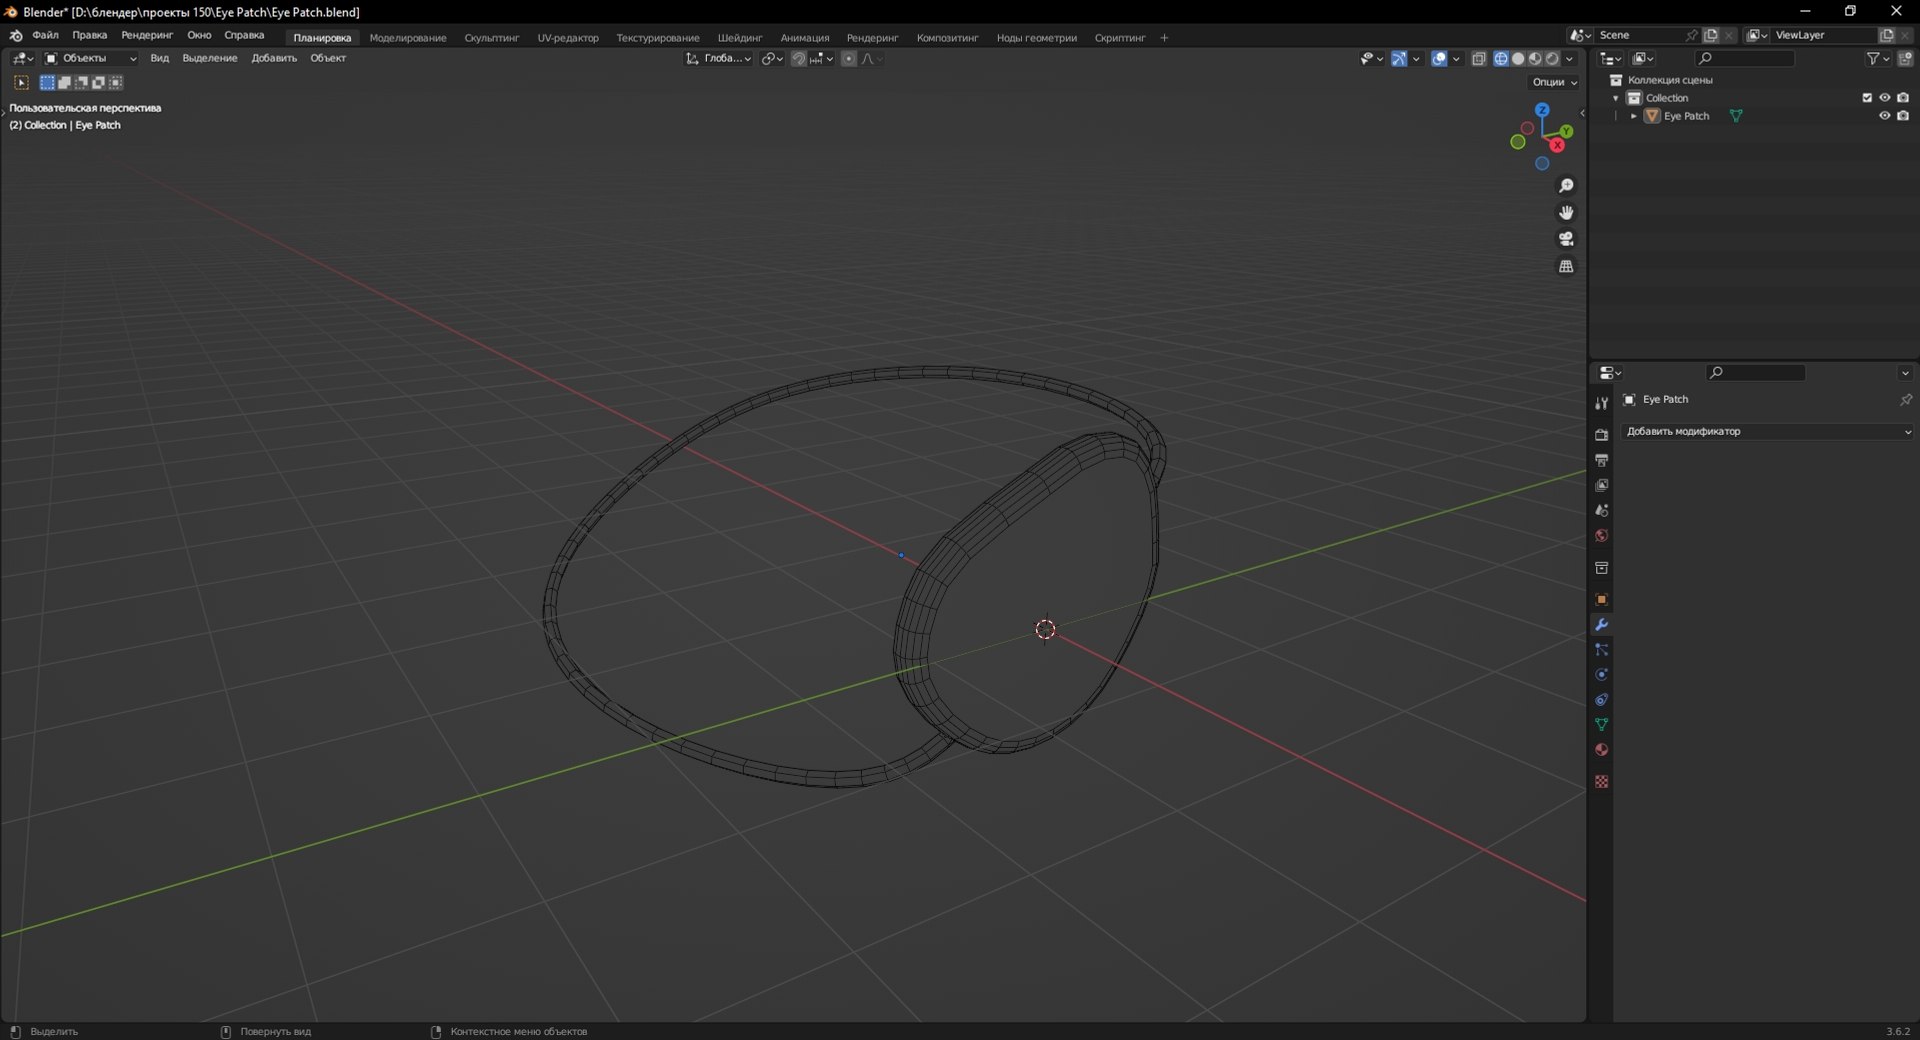Open the "Добавить" viewport menu
This screenshot has height=1040, width=1920.
point(274,59)
